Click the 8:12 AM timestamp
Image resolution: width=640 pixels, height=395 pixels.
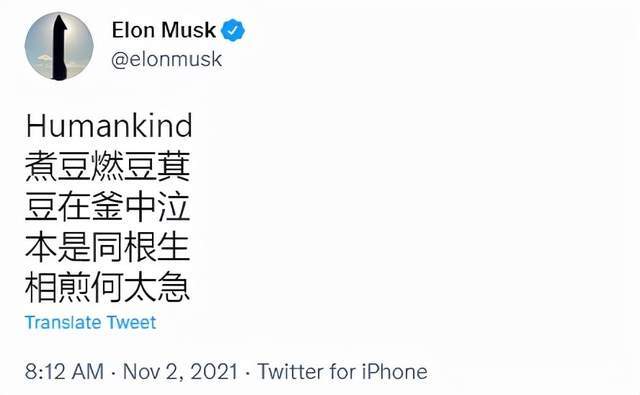click(64, 372)
